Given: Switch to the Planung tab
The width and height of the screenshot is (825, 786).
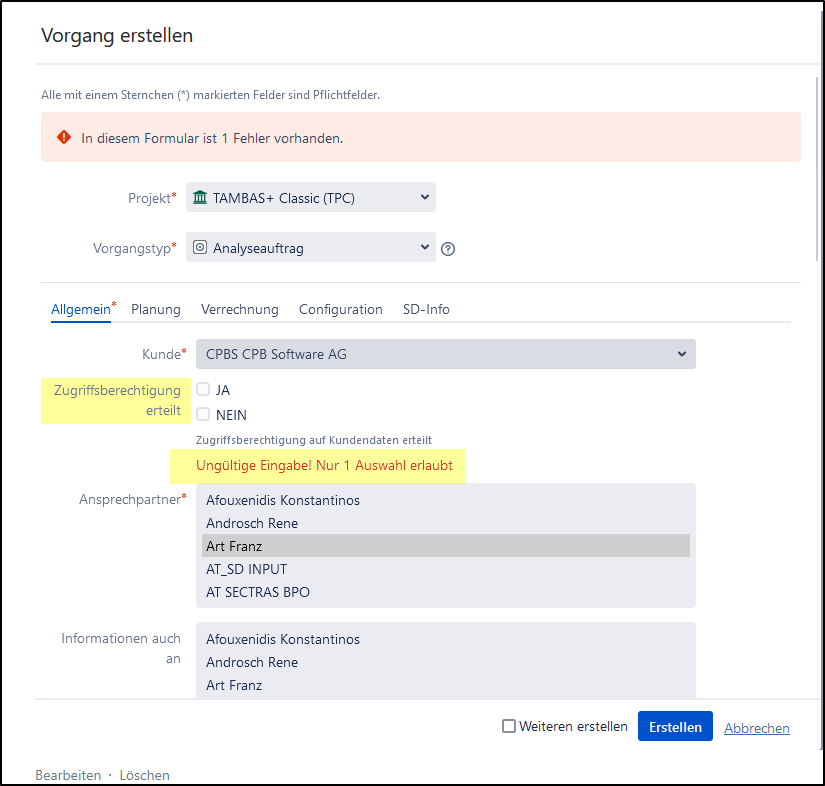Looking at the screenshot, I should coord(156,309).
